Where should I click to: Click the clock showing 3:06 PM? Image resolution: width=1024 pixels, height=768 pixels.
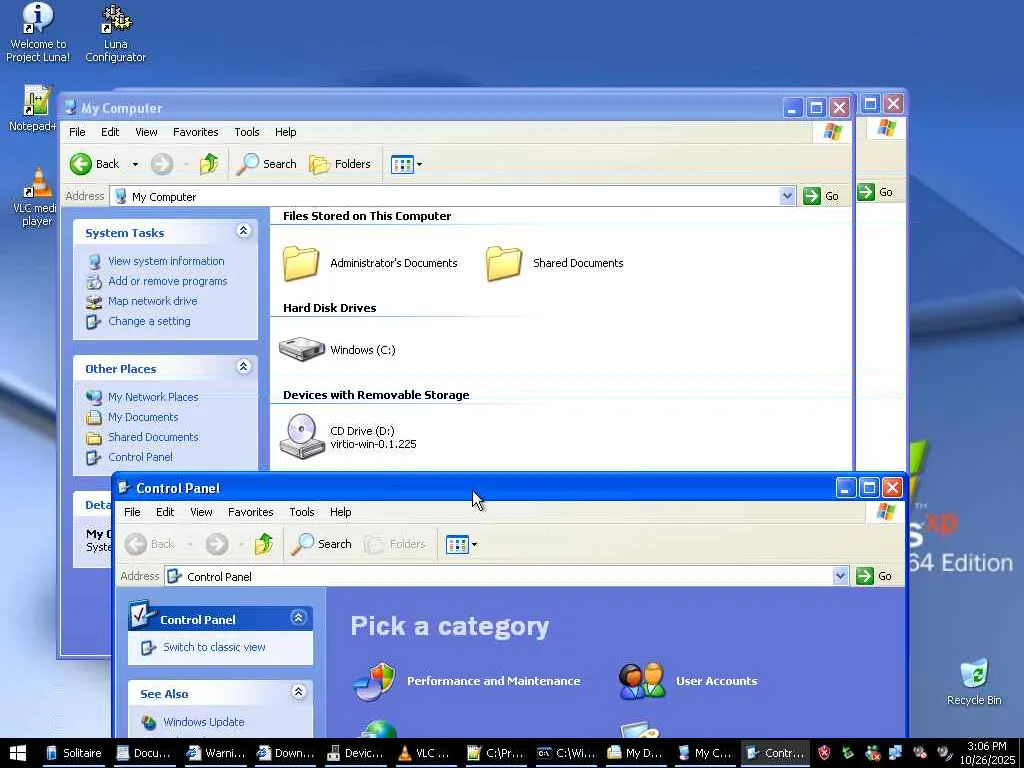pos(987,746)
